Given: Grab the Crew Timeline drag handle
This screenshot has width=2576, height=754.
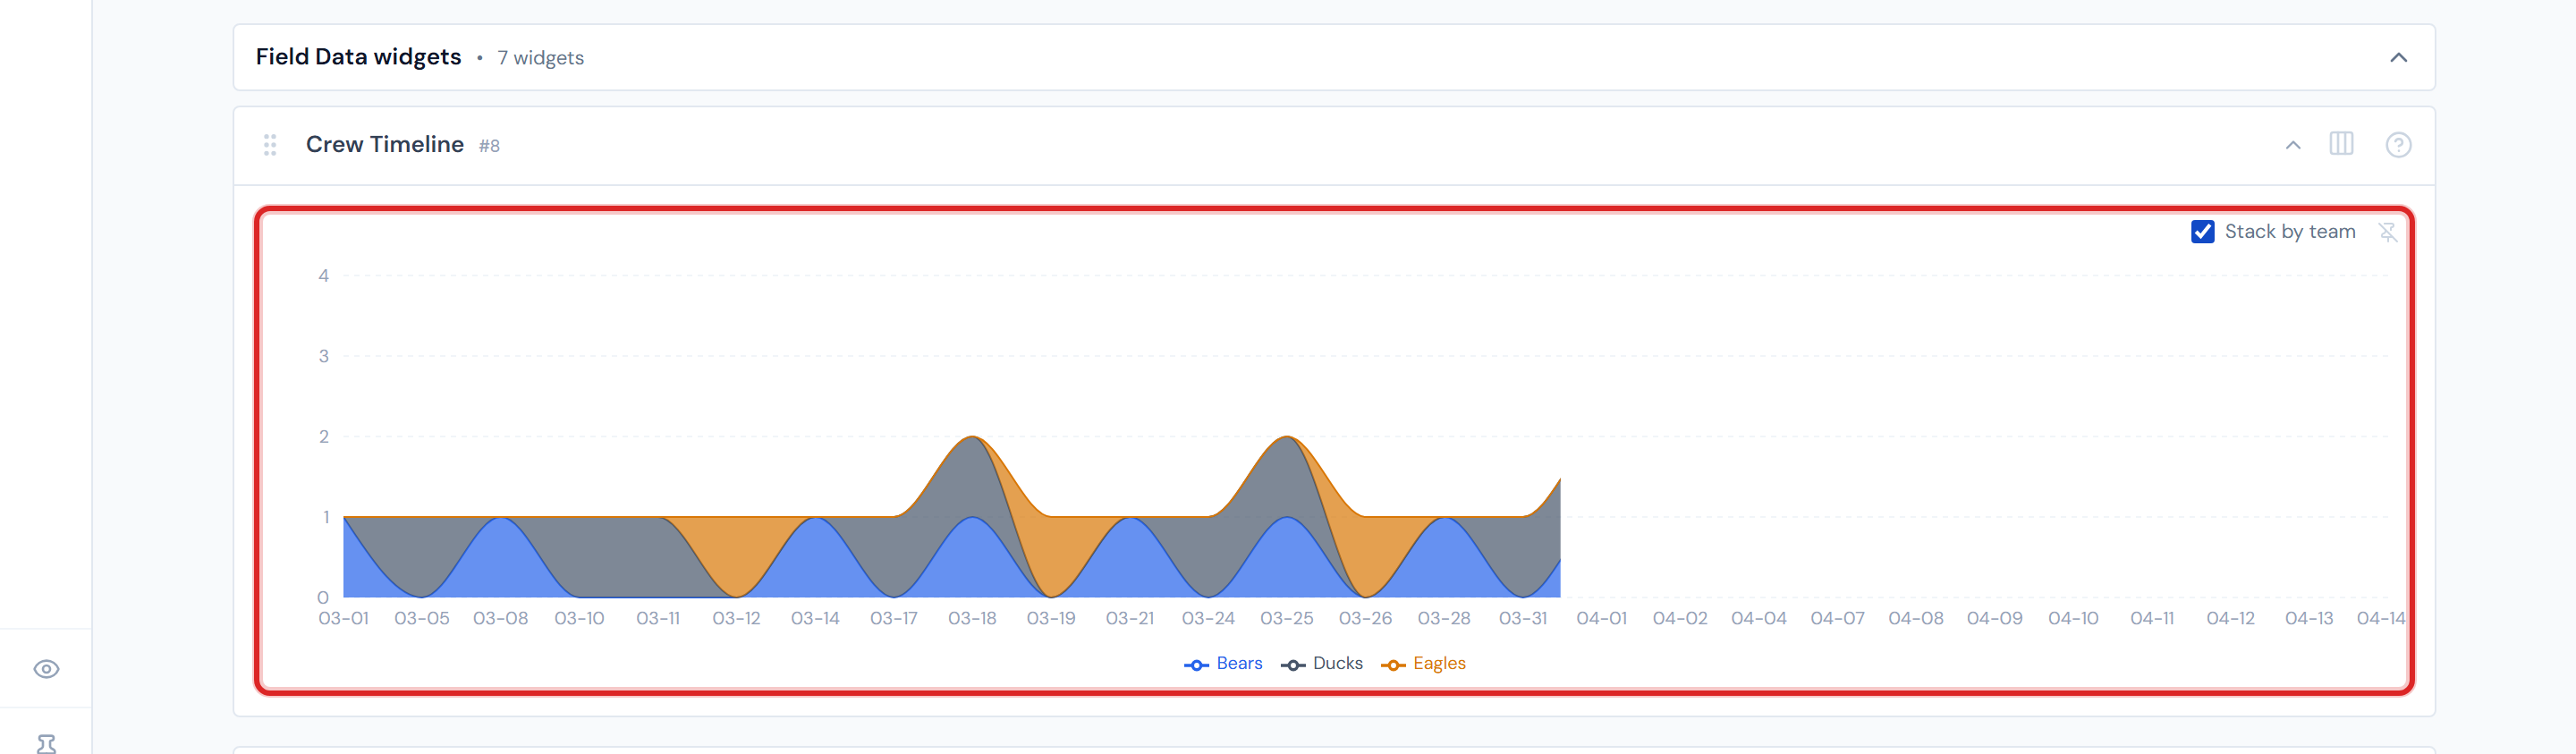Looking at the screenshot, I should (270, 145).
